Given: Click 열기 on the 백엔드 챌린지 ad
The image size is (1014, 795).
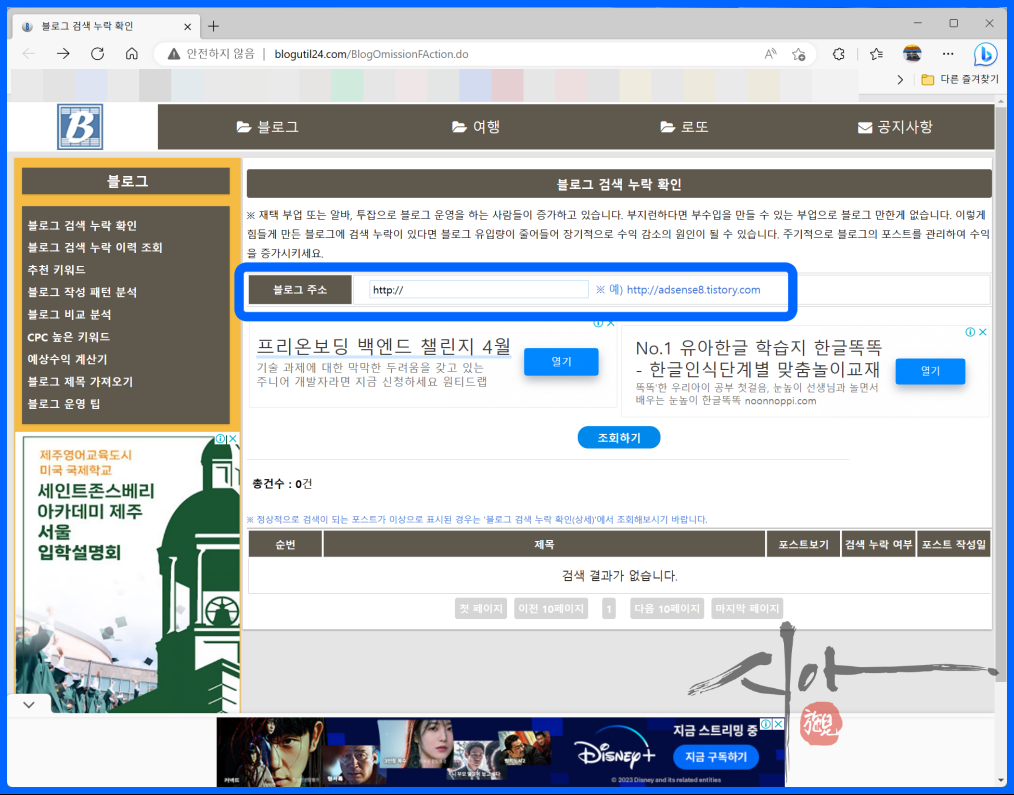Looking at the screenshot, I should [561, 362].
